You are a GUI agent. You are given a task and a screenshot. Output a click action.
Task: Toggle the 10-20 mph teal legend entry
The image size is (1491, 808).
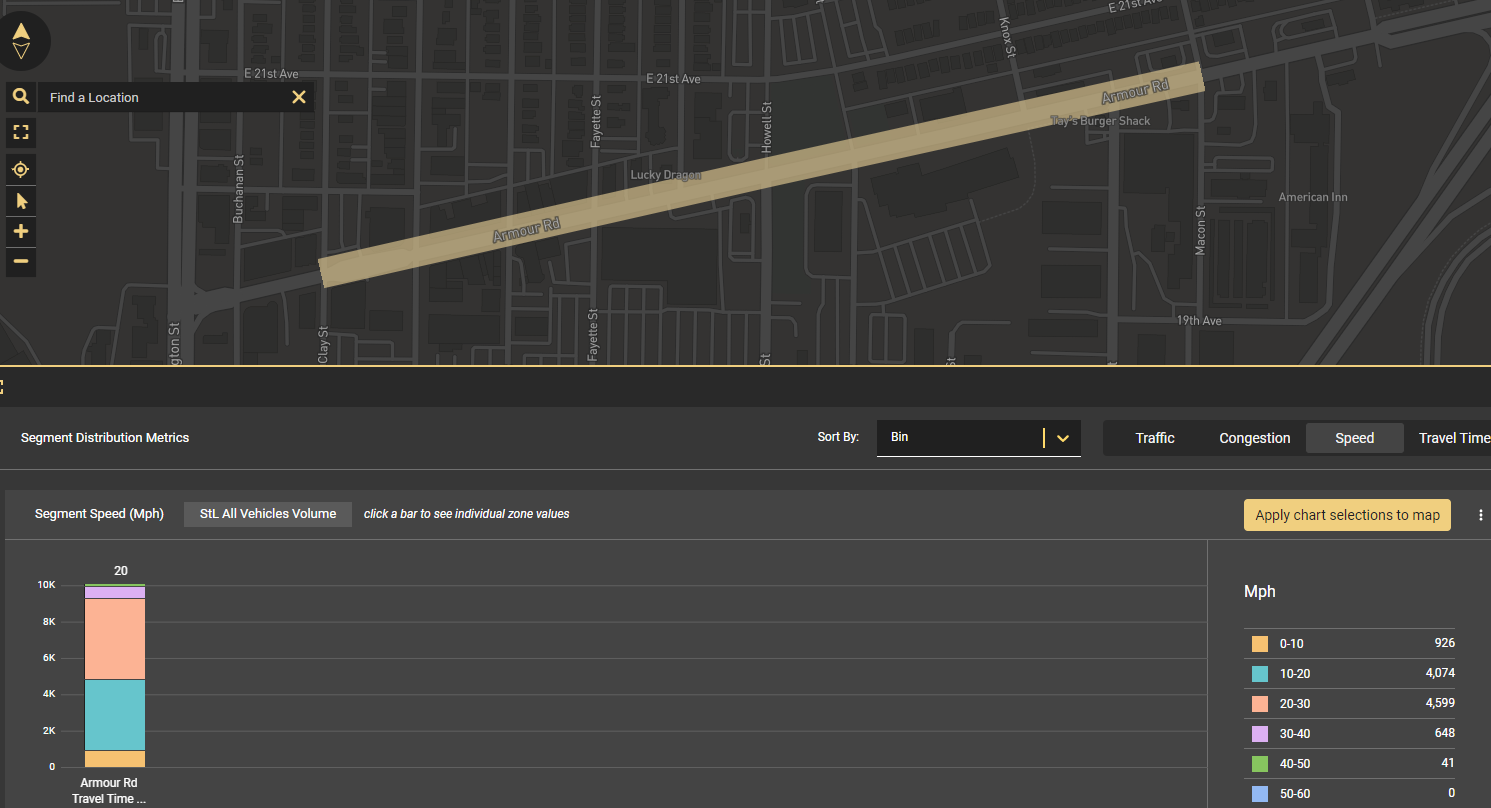pyautogui.click(x=1294, y=674)
